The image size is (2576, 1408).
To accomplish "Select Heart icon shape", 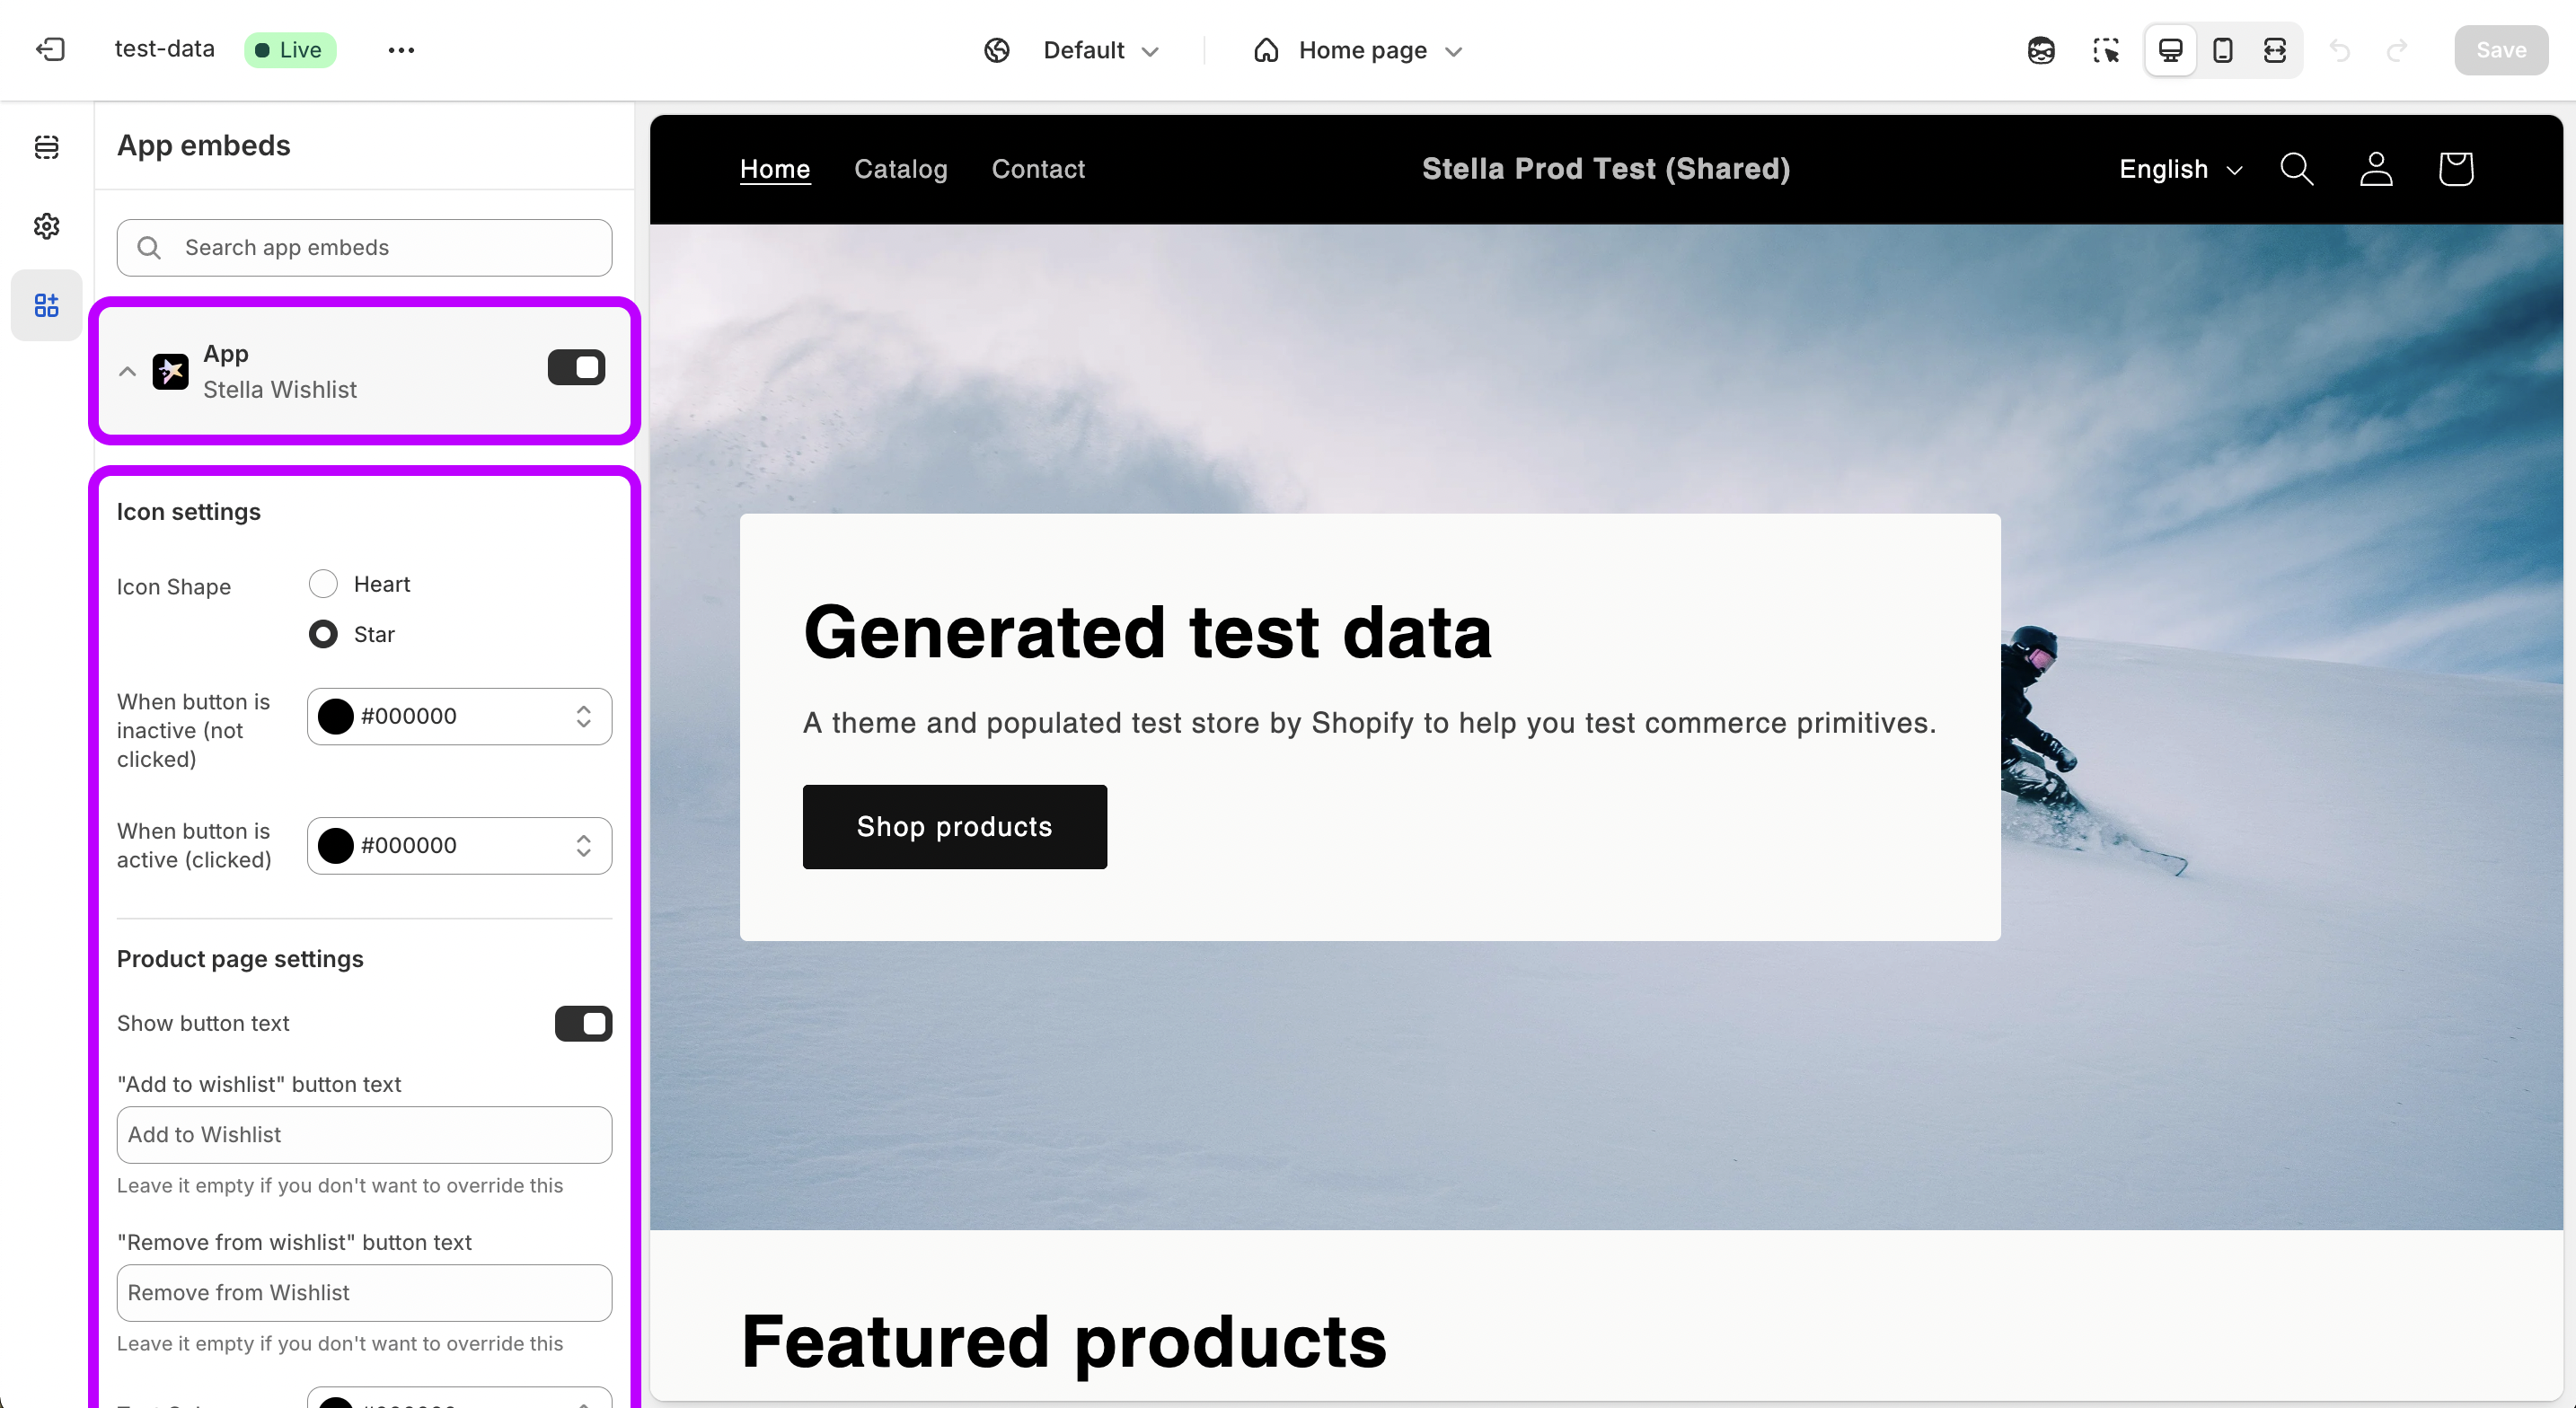I will click(x=323, y=584).
